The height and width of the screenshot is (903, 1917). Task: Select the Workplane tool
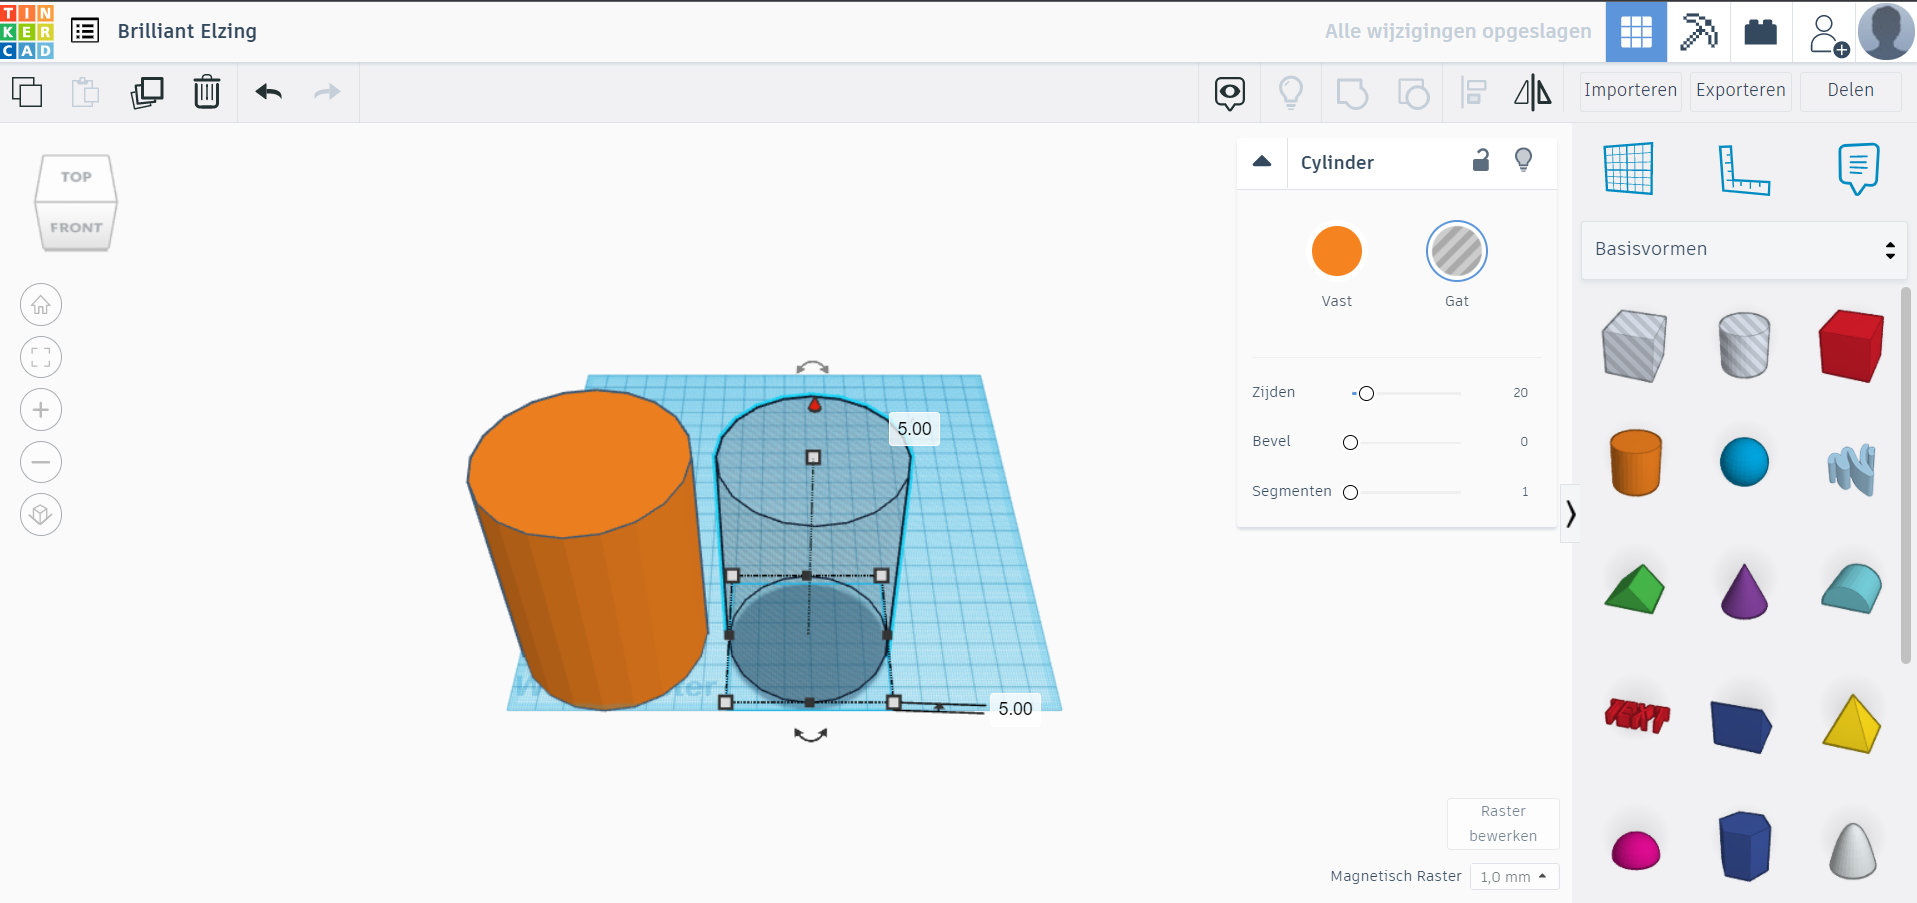click(x=1628, y=168)
